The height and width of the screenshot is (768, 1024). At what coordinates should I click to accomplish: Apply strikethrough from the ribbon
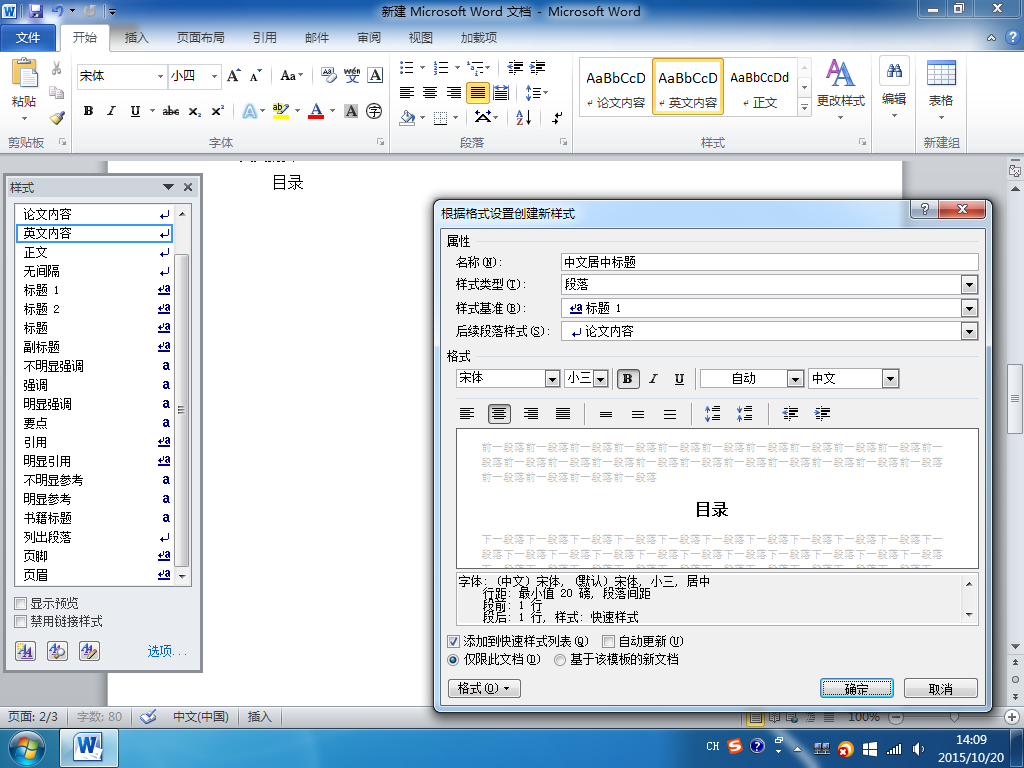pos(171,111)
